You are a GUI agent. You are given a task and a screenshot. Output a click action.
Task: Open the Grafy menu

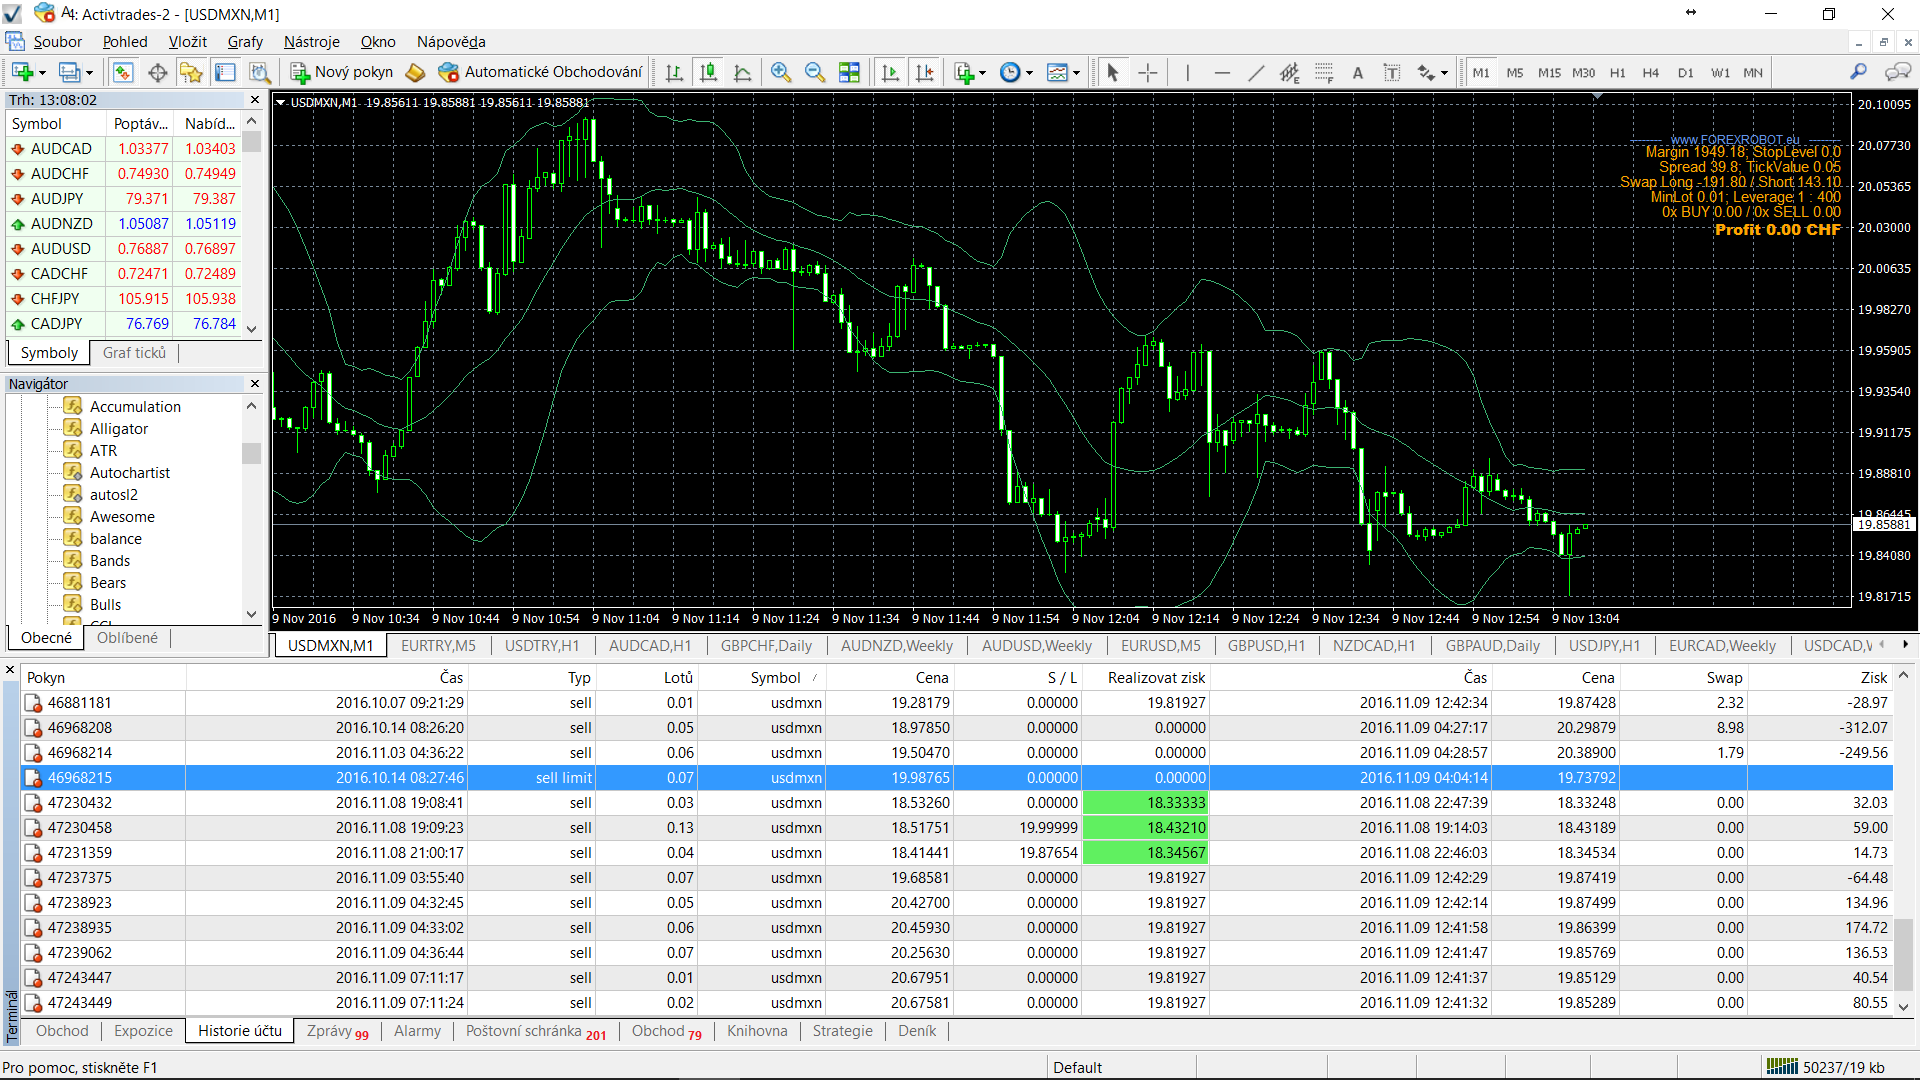244,42
